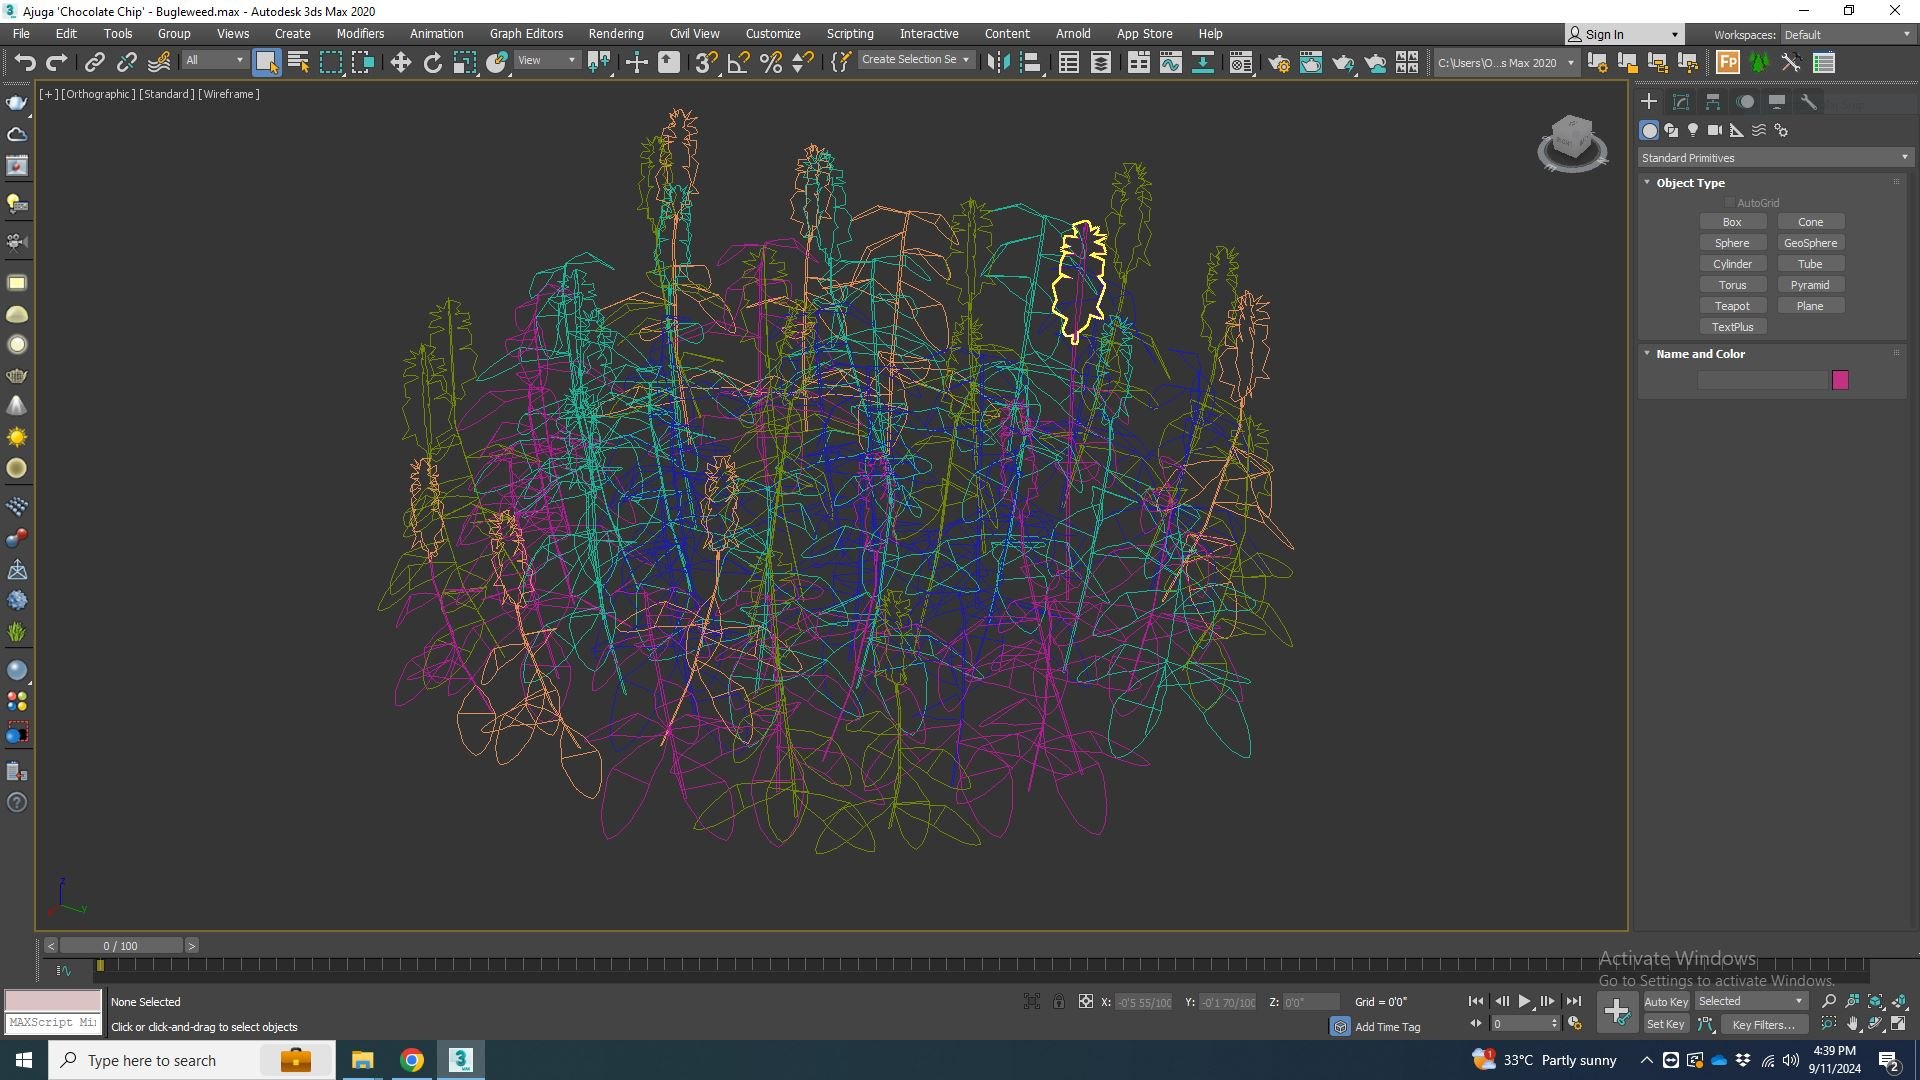Image resolution: width=1920 pixels, height=1080 pixels.
Task: Open Render Setup dialog icon
Action: click(1278, 63)
